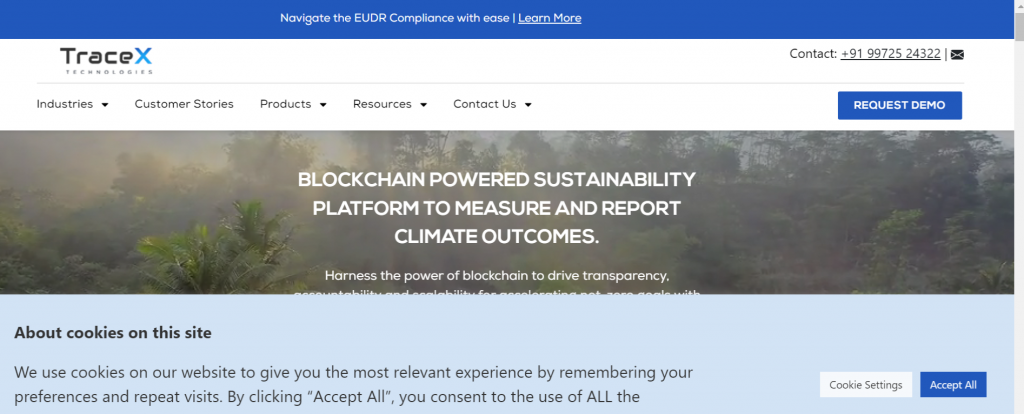Open the Products menu label
Viewport: 1024px width, 414px height.
point(285,104)
